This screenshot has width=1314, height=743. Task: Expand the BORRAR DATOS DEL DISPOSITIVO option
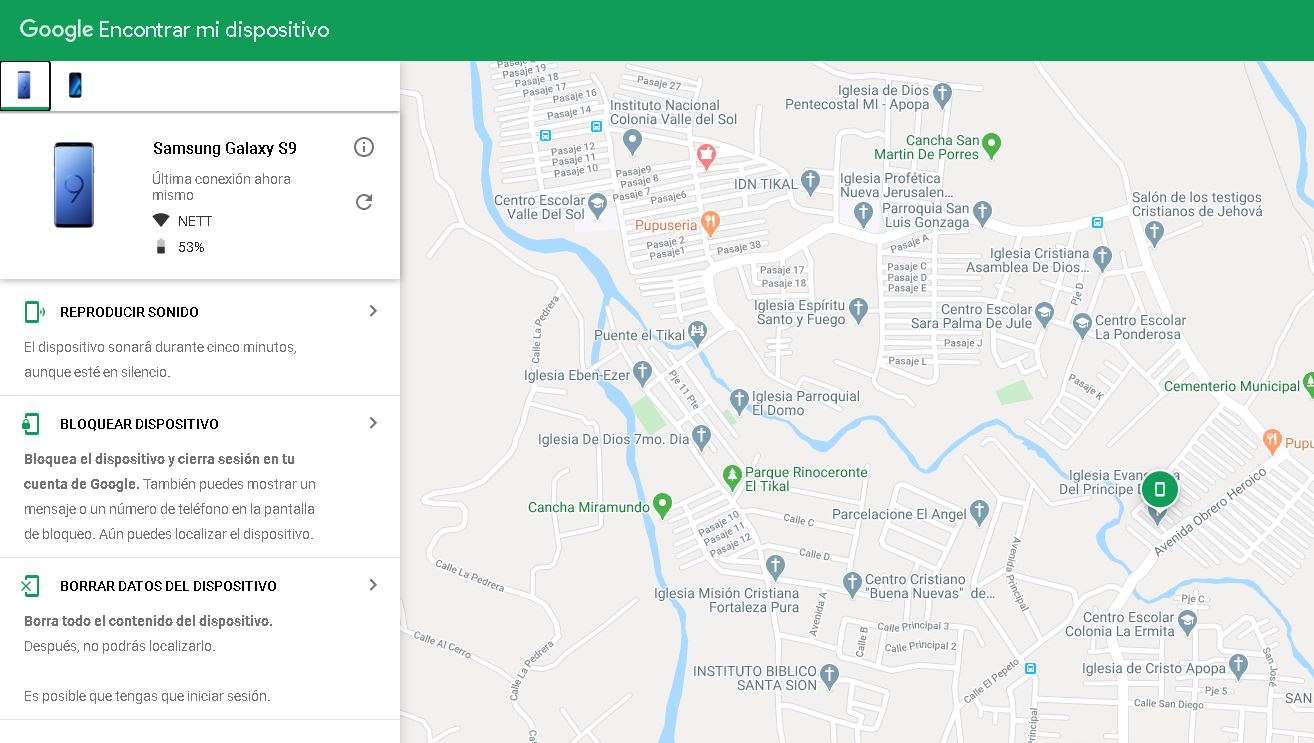pyautogui.click(x=373, y=585)
